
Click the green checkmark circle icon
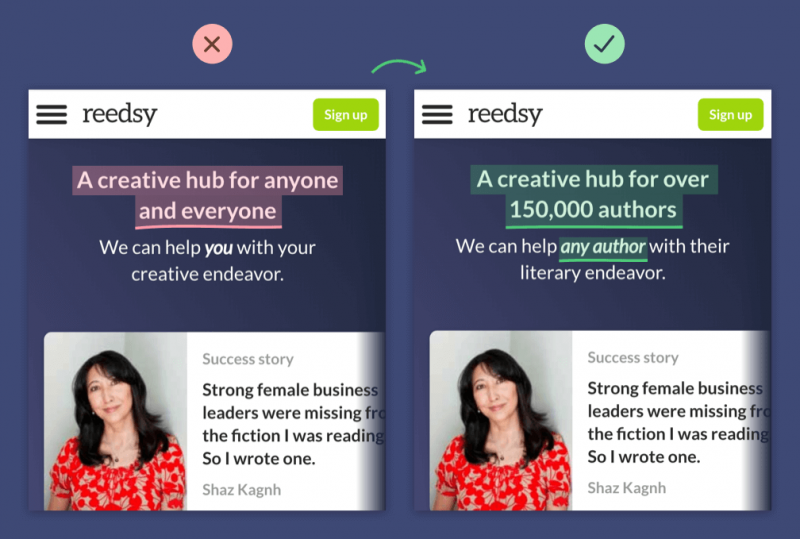point(605,44)
